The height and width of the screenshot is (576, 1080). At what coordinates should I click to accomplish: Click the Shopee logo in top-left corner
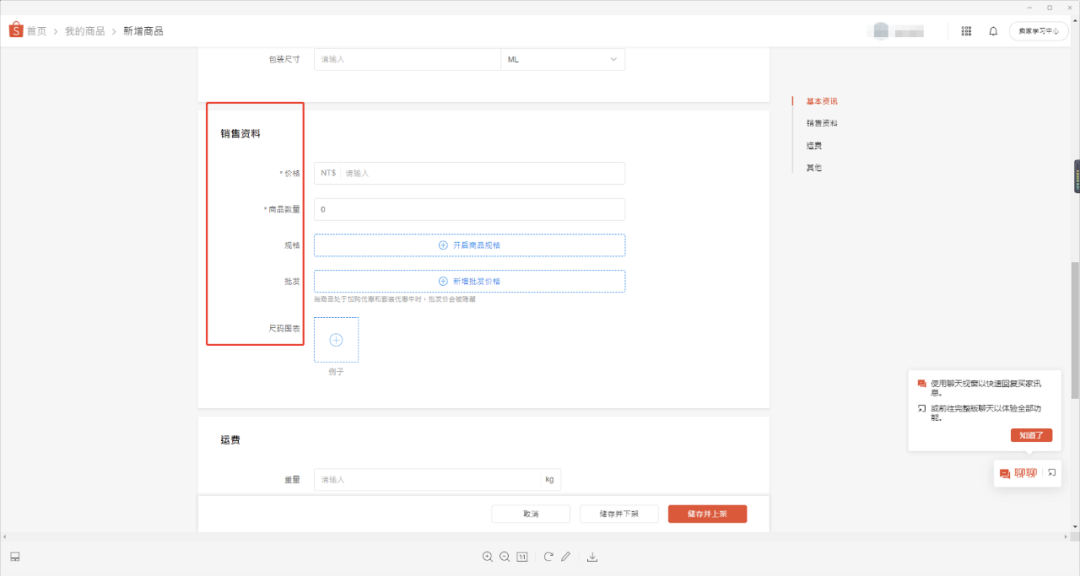click(x=16, y=31)
